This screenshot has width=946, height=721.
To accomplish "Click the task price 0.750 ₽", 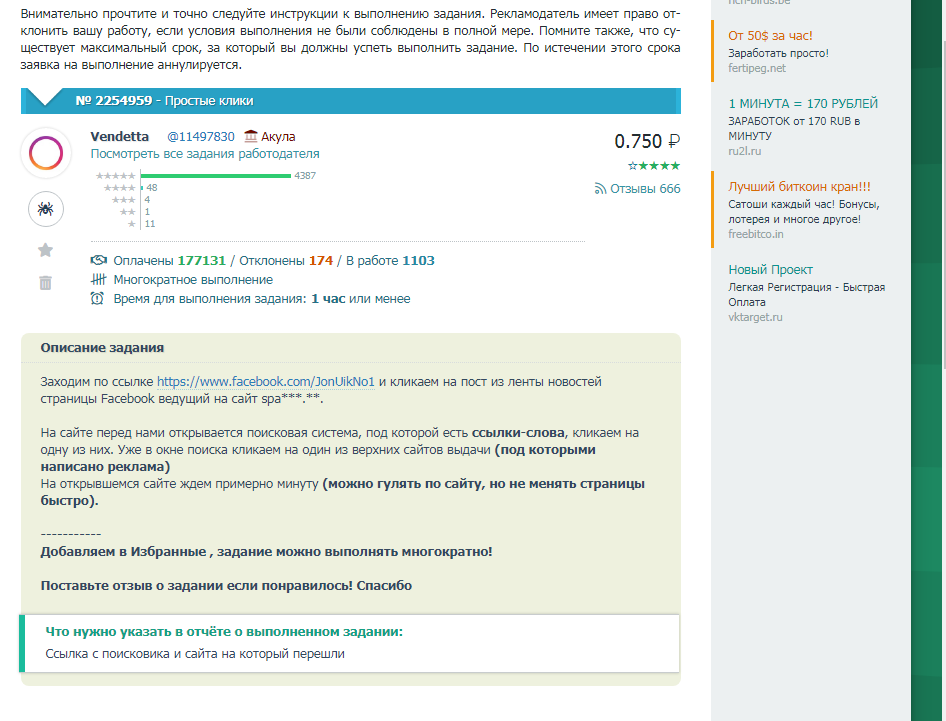I will pos(647,141).
